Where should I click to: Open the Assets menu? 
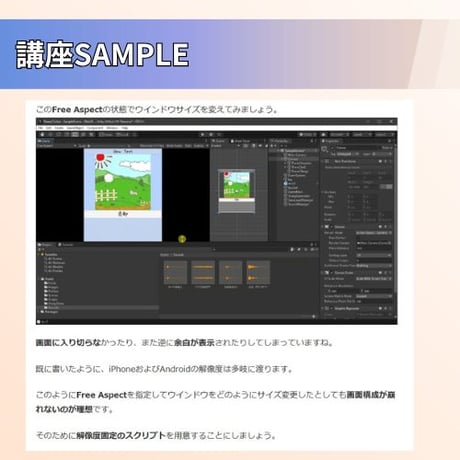click(59, 128)
